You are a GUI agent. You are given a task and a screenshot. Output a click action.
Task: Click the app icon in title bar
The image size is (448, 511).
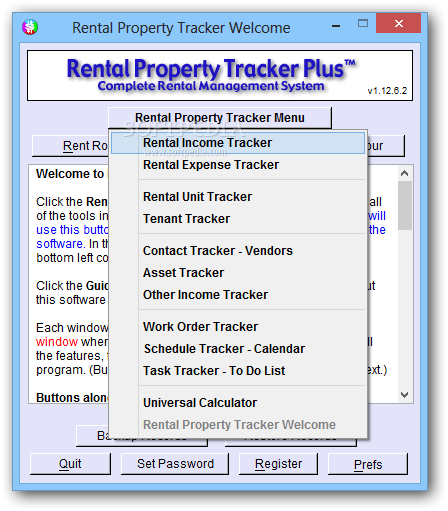tap(30, 27)
